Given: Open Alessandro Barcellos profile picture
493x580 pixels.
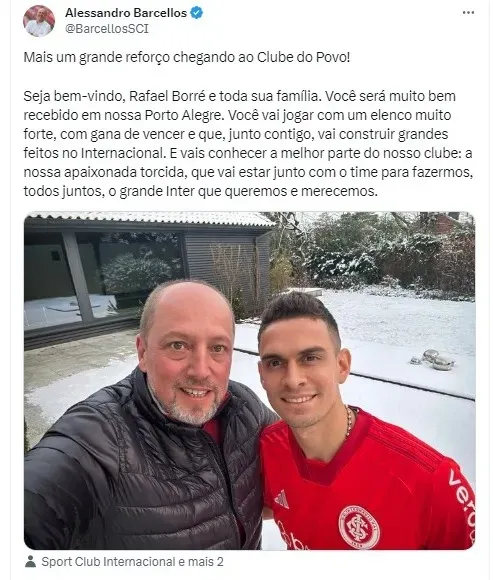Looking at the screenshot, I should (39, 21).
